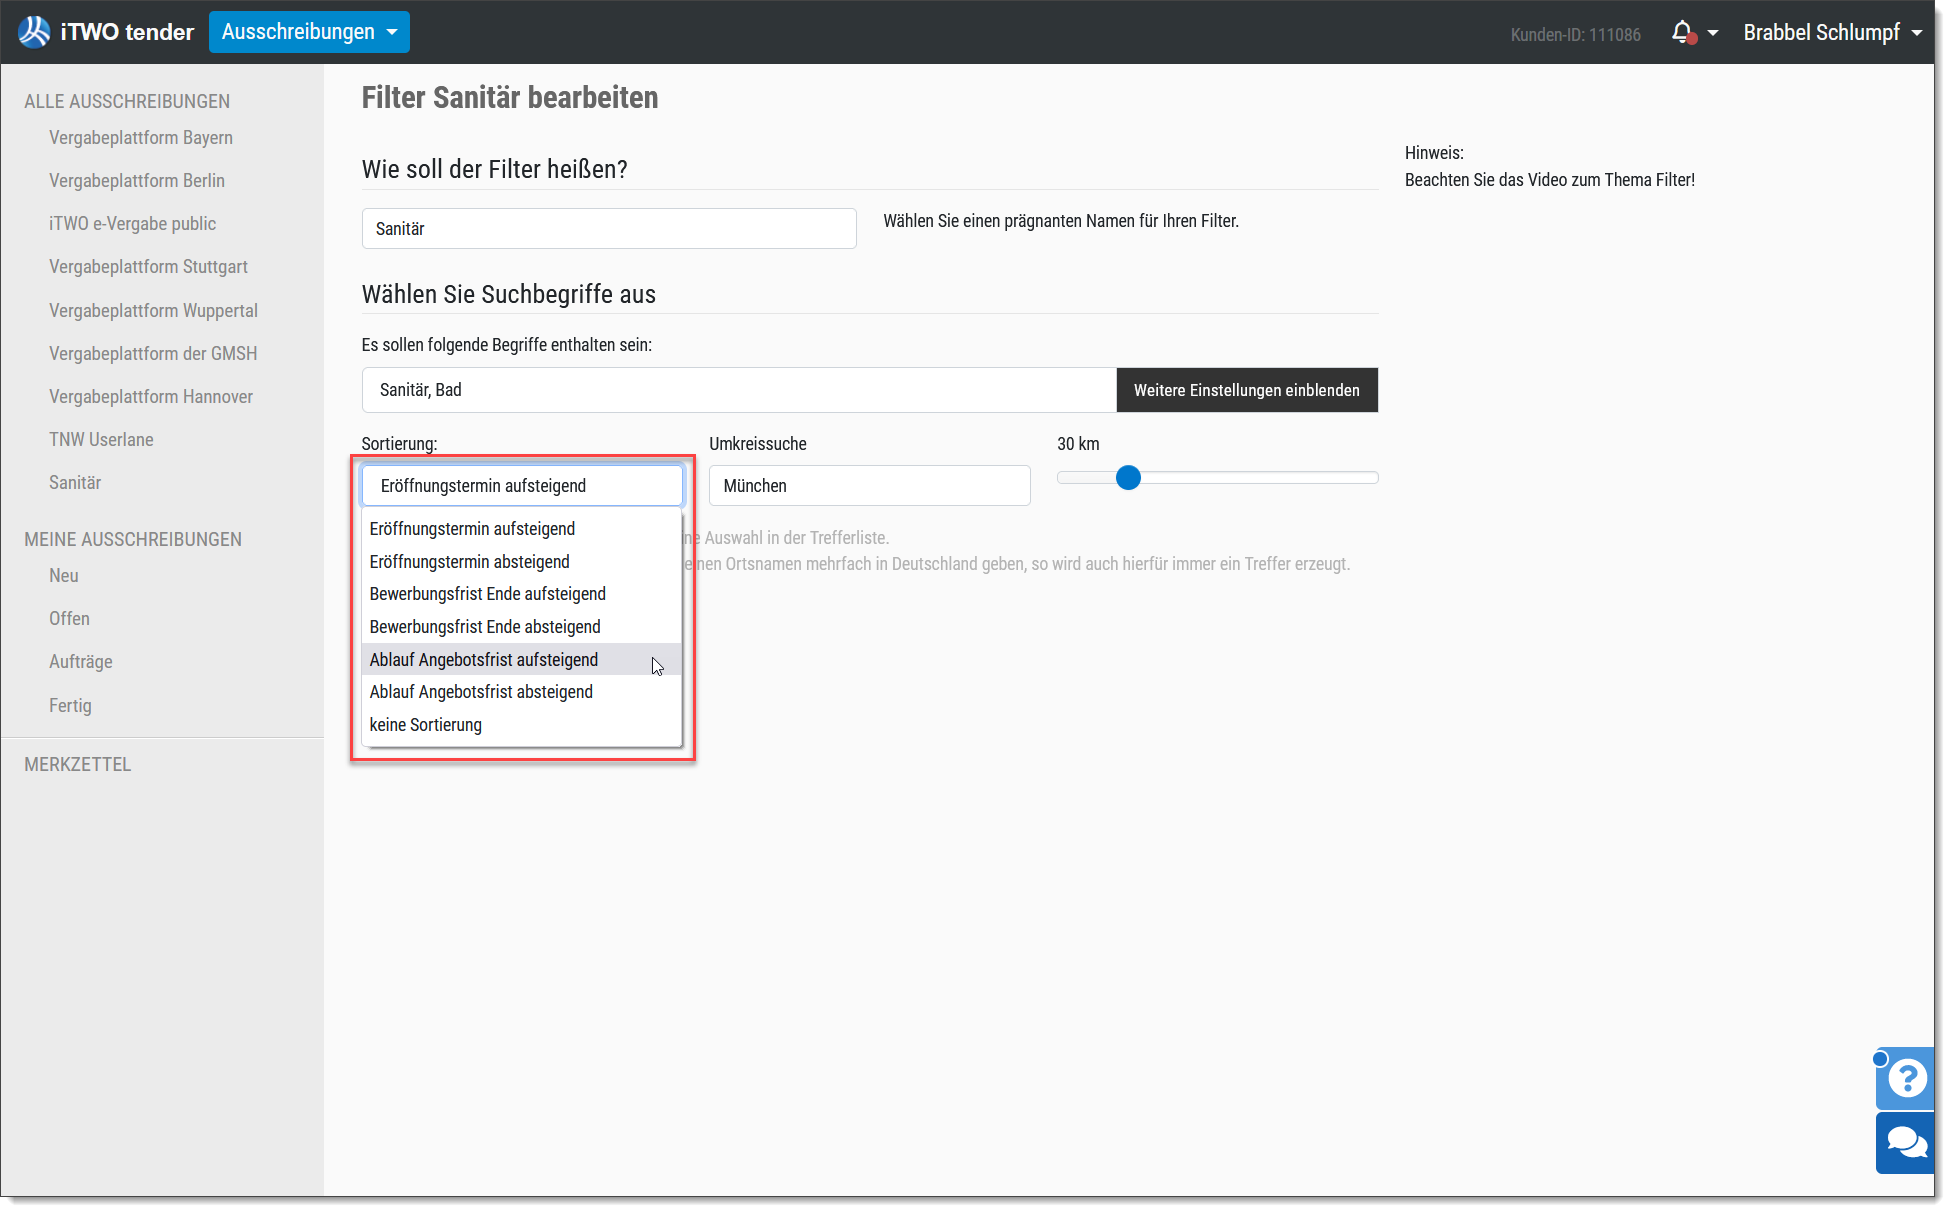Viewport: 1950px width, 1212px height.
Task: Open Vergabeplattform Berlin in sidebar
Action: tap(137, 181)
